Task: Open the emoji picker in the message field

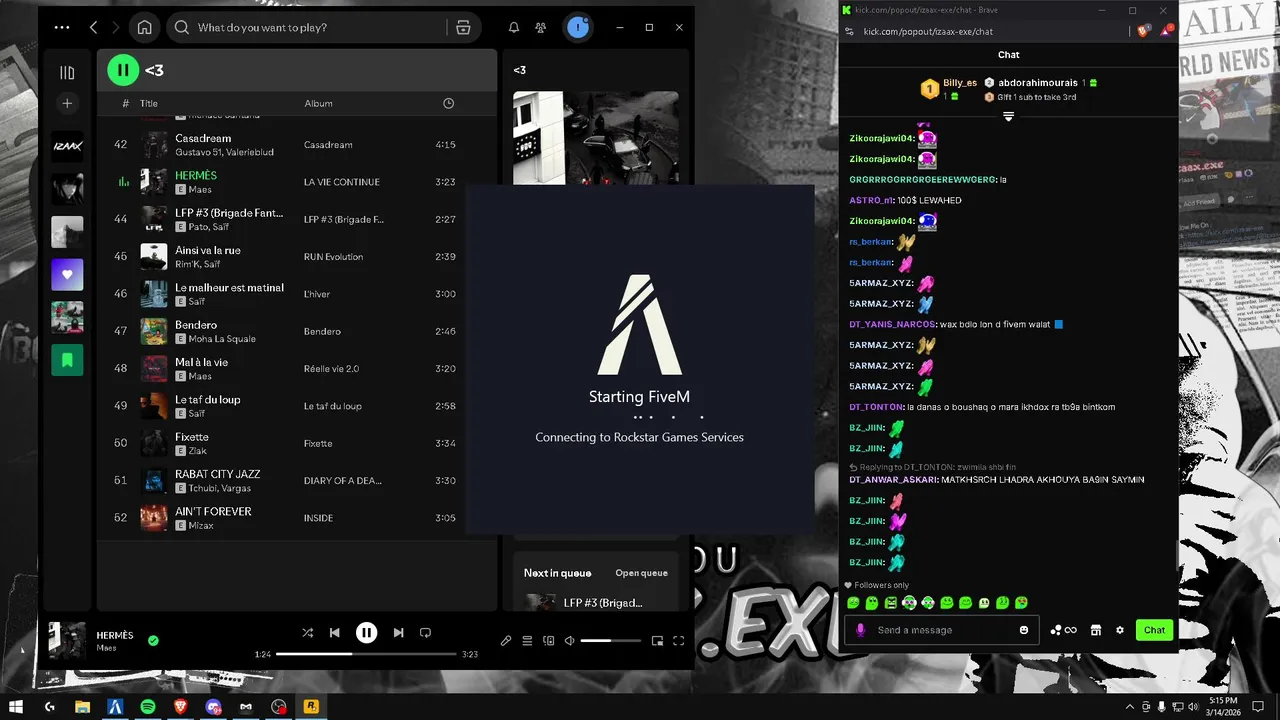Action: click(1024, 630)
